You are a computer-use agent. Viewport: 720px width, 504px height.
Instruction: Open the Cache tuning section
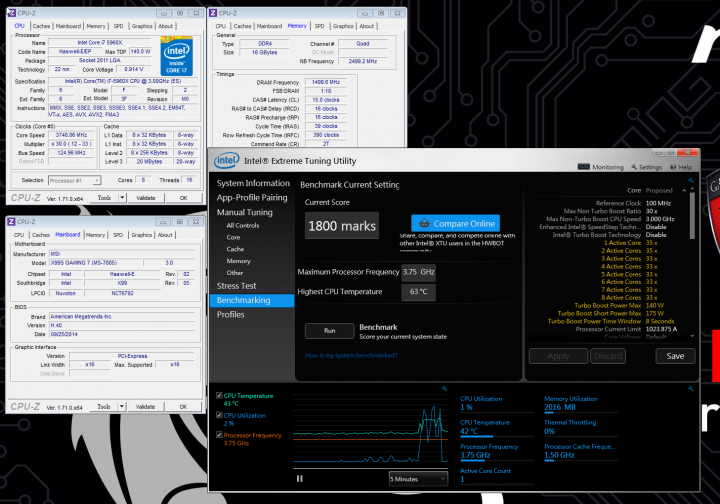pos(235,249)
